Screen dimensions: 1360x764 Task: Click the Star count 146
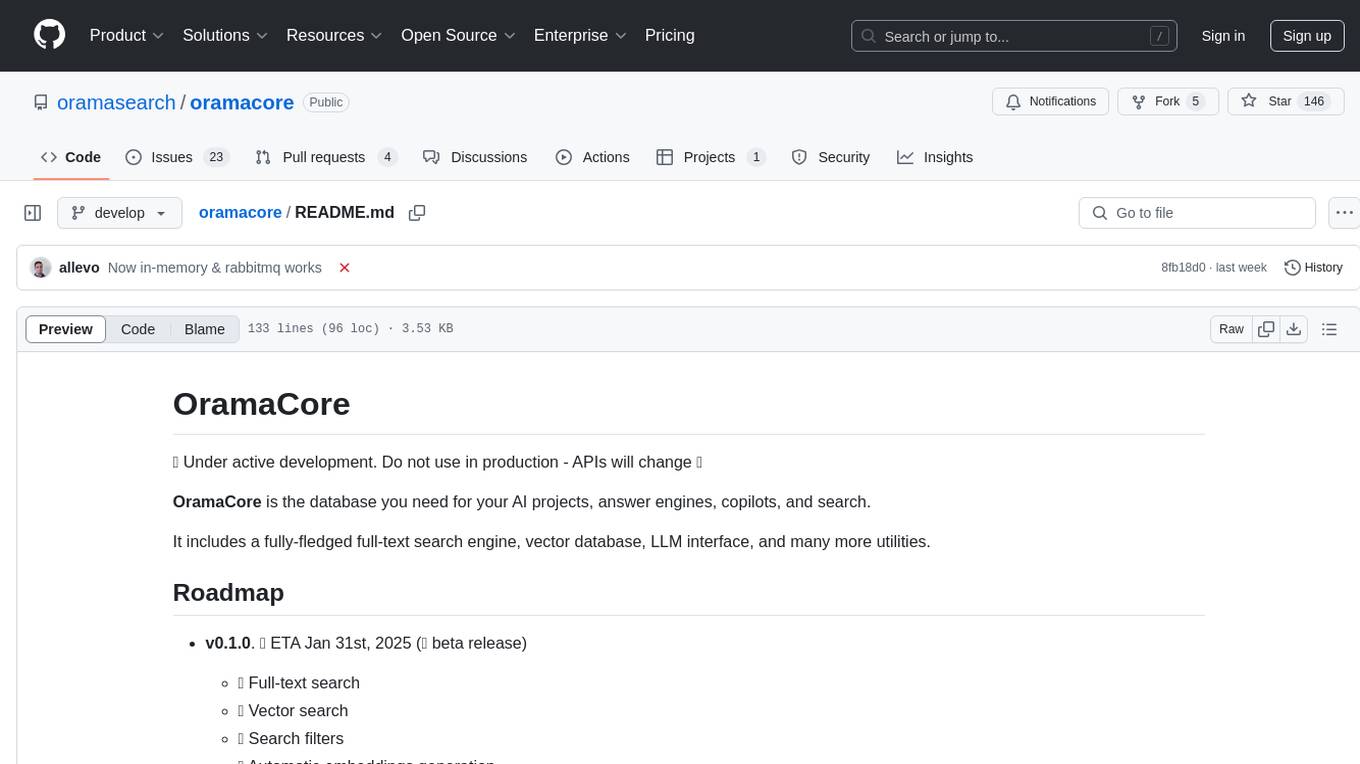pyautogui.click(x=1314, y=101)
